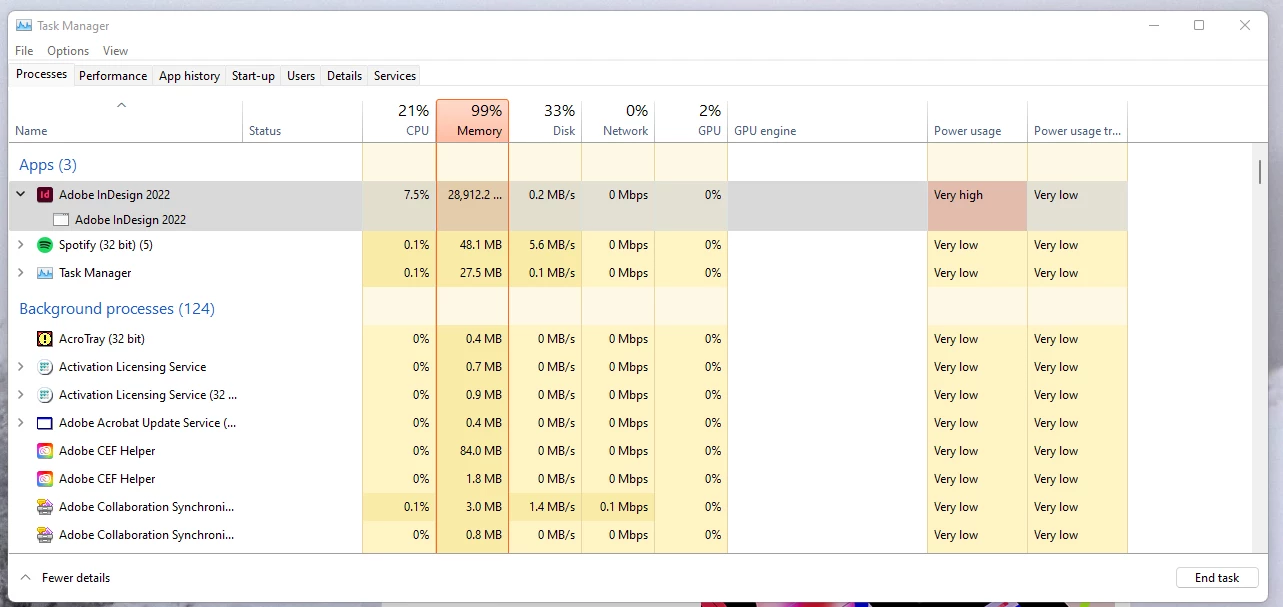This screenshot has height=607, width=1283.
Task: Click the 0.8 MB Adobe Collaboration Synchronizer icon
Action: pos(44,535)
